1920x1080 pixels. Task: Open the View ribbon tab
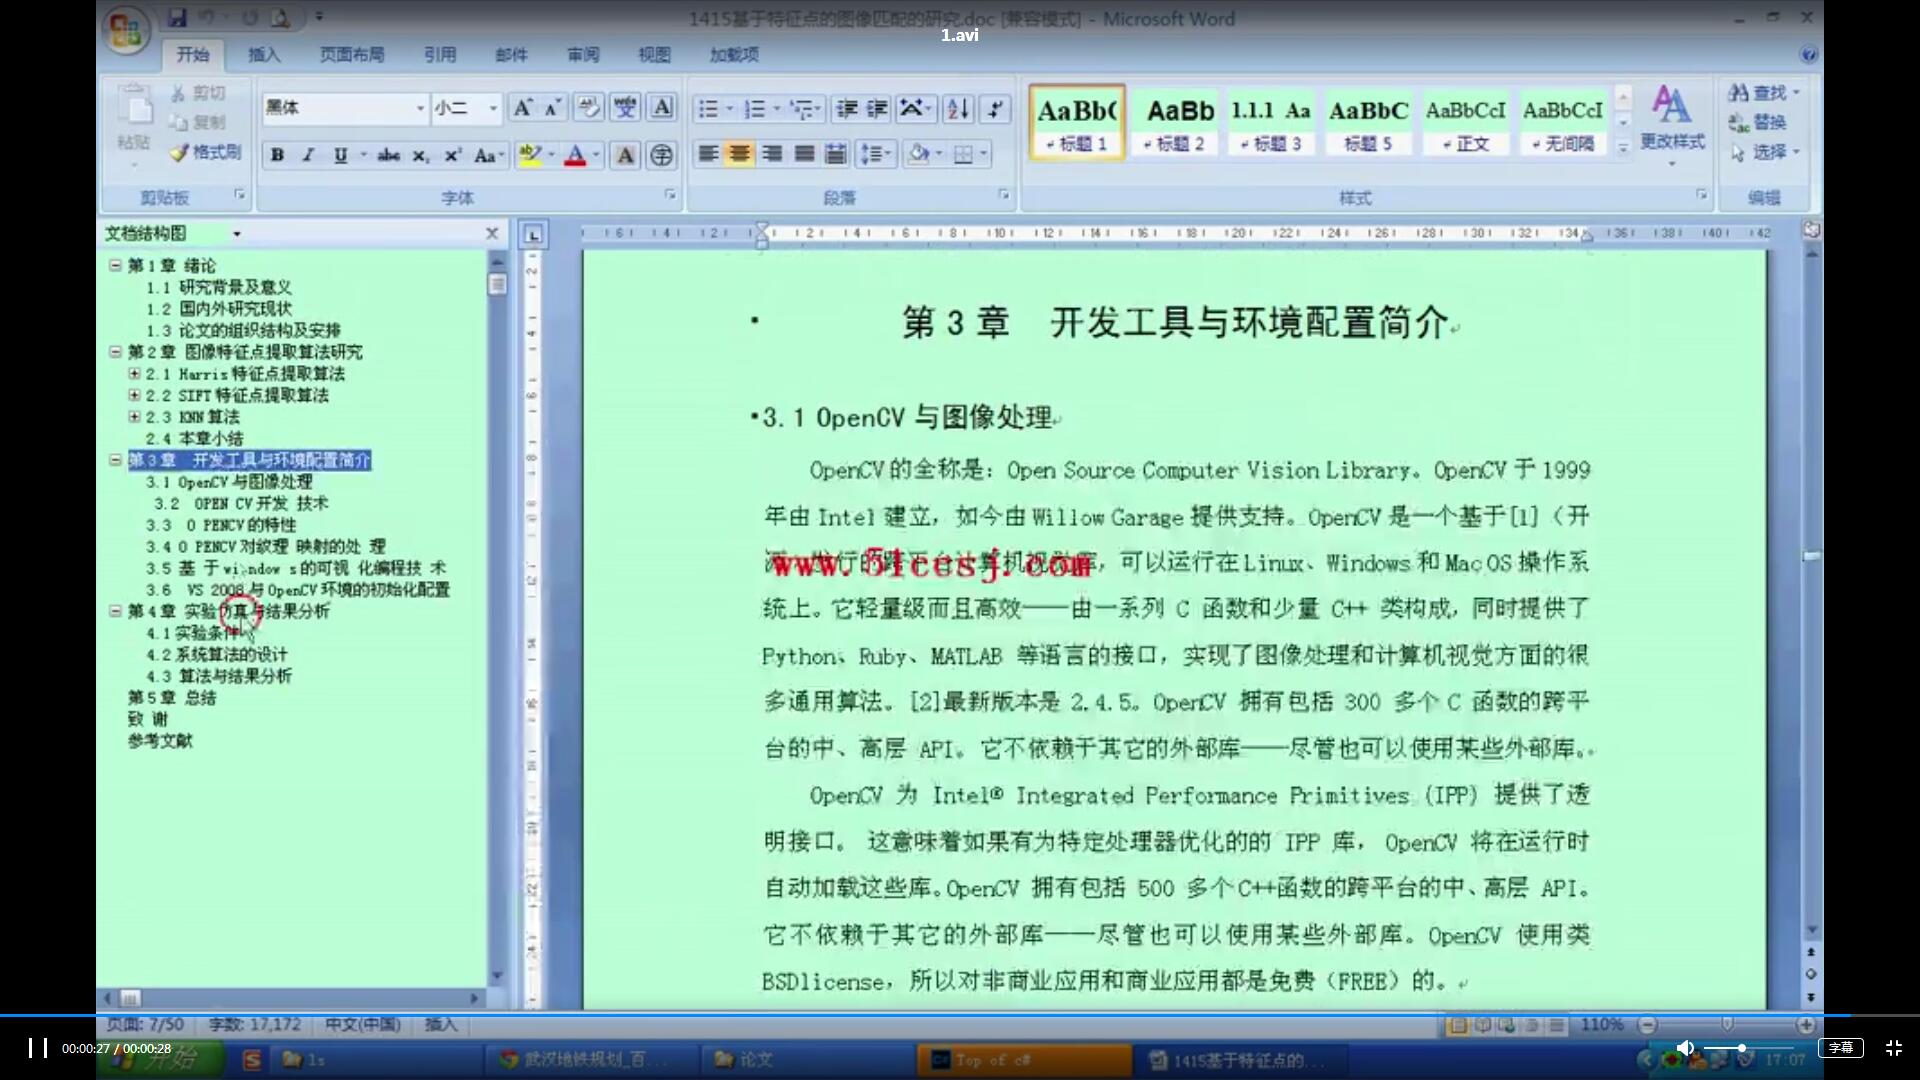tap(655, 55)
